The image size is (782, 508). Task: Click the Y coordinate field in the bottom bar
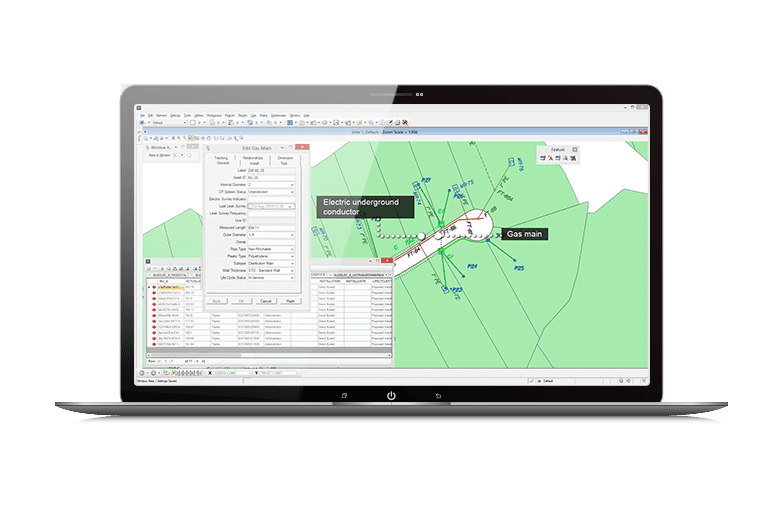(x=278, y=373)
